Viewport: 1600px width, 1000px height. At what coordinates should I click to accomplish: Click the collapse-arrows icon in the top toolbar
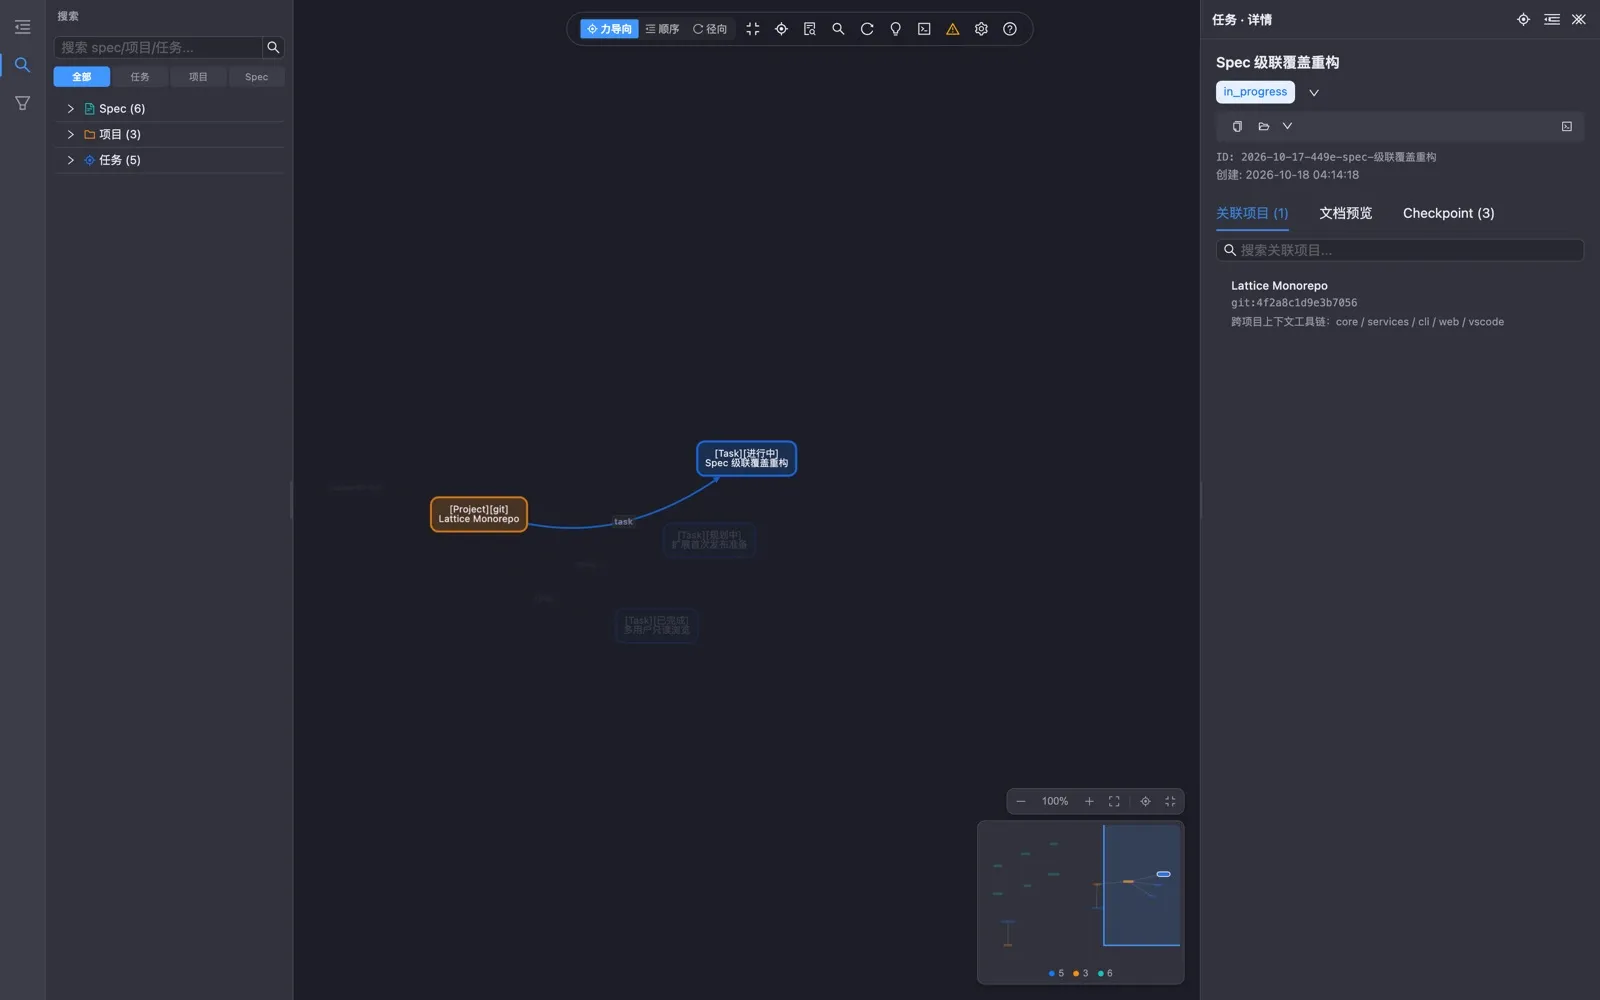click(x=753, y=29)
